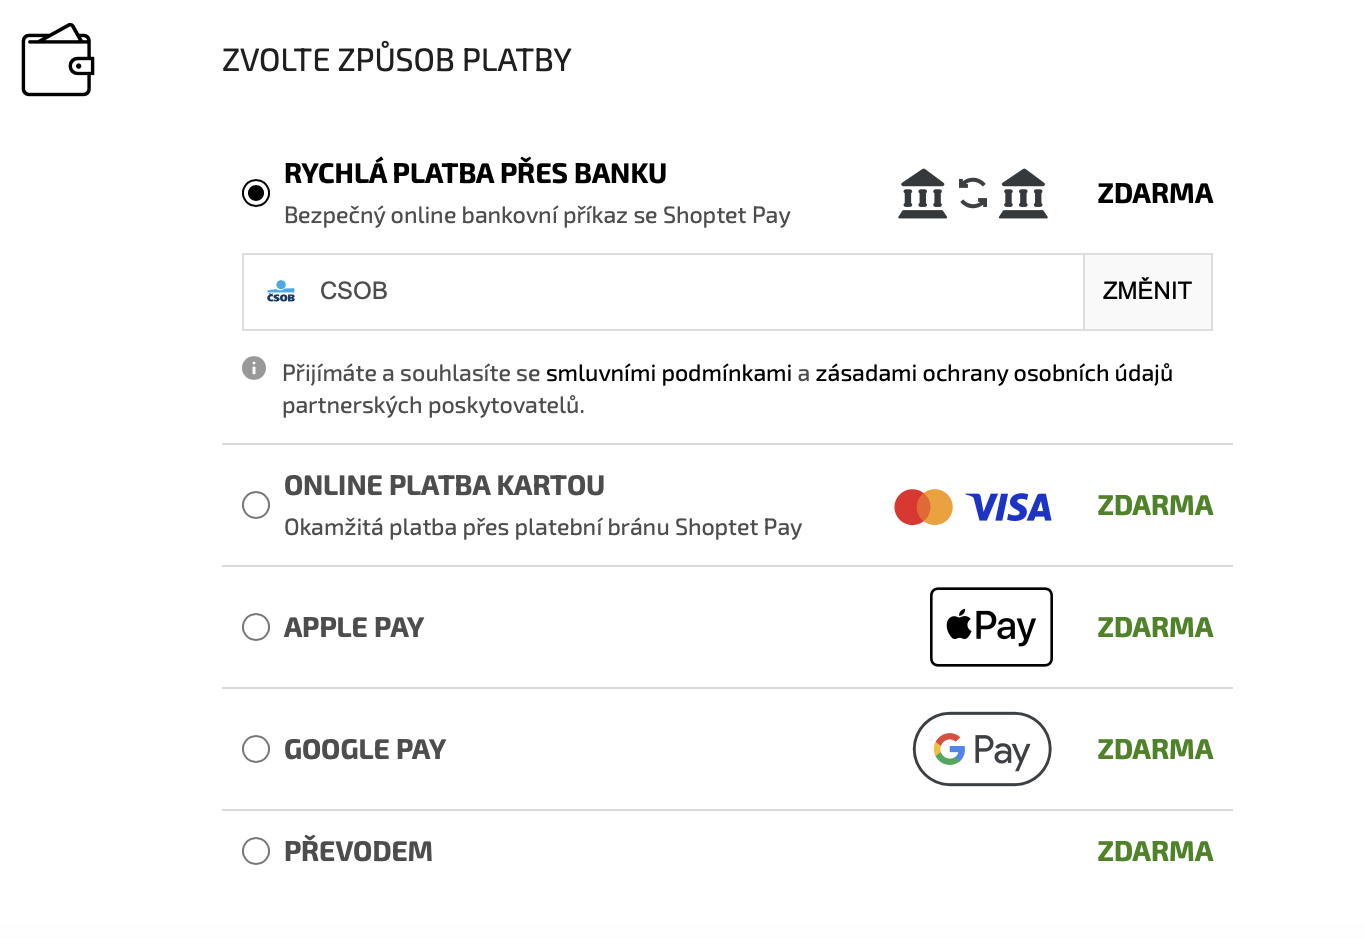Select the Online platba kartou radio

pyautogui.click(x=256, y=505)
